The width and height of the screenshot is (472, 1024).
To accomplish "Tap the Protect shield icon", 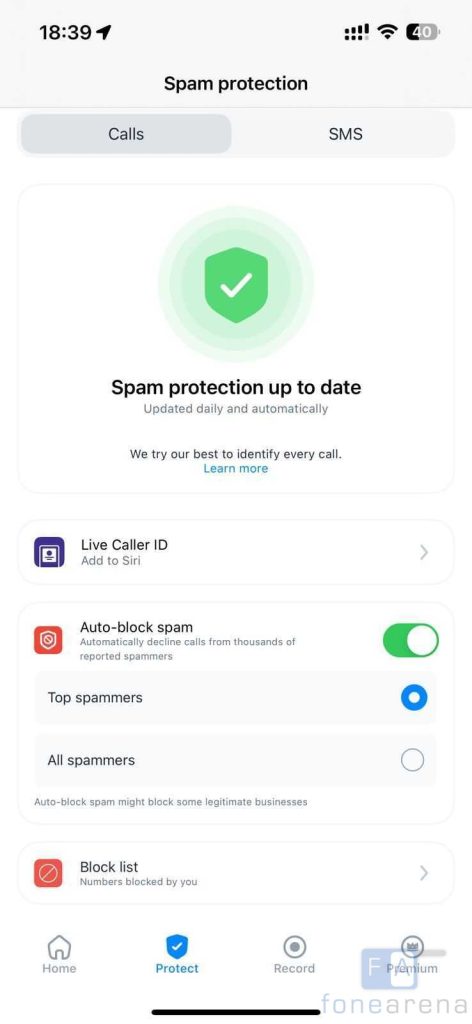I will [x=177, y=946].
